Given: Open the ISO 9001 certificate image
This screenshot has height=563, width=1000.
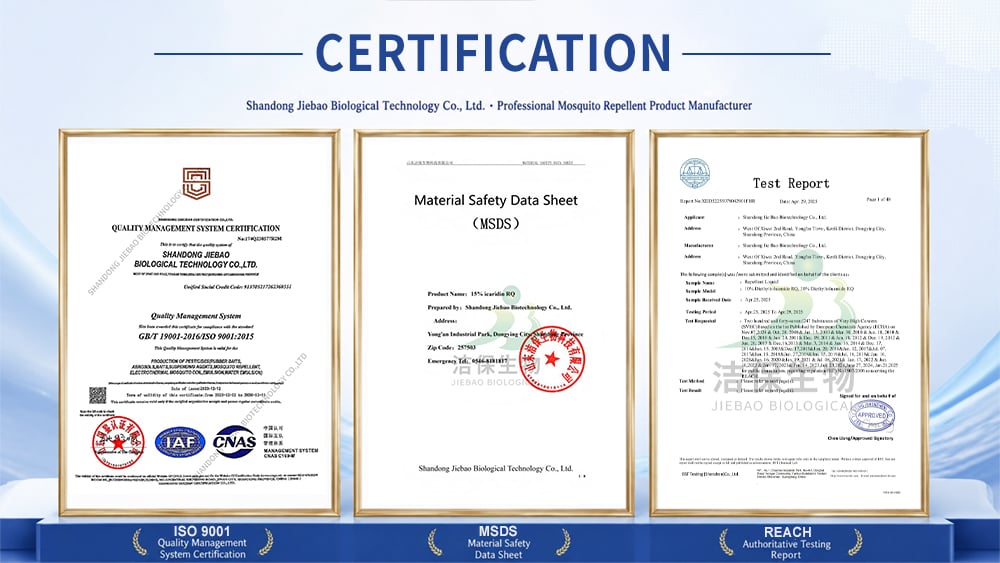Looking at the screenshot, I should [x=200, y=323].
